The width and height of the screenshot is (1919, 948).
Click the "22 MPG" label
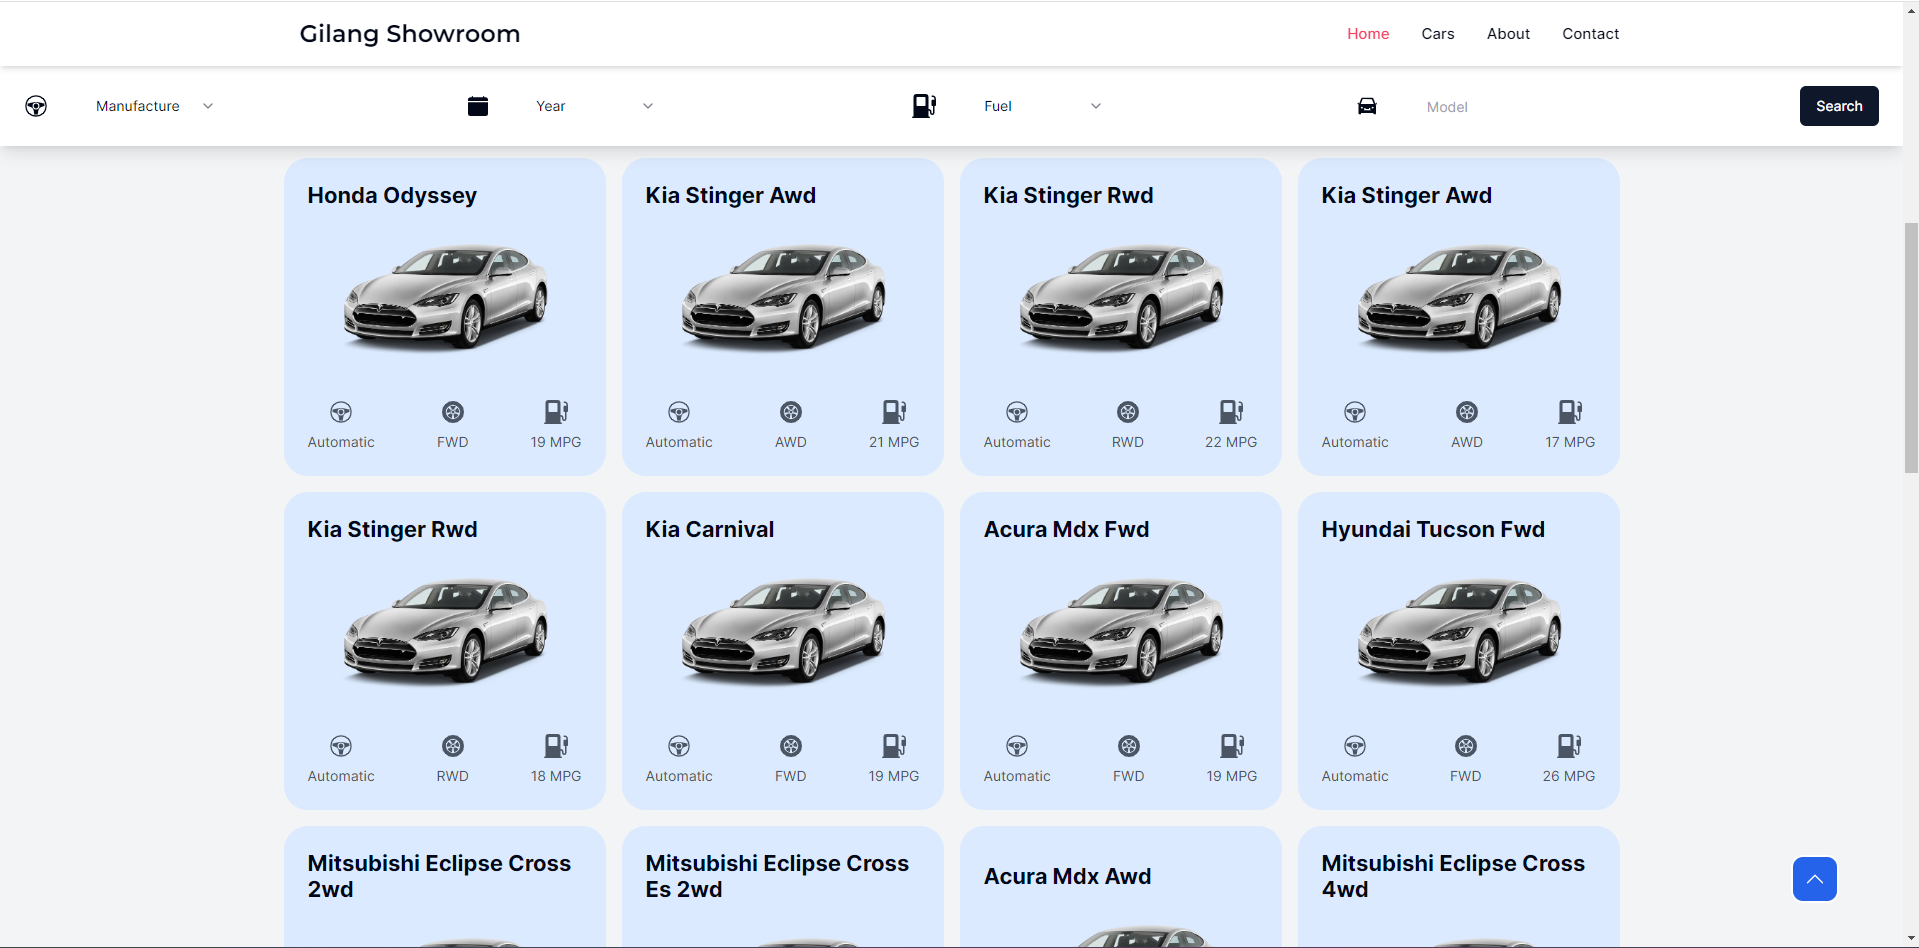(1231, 442)
